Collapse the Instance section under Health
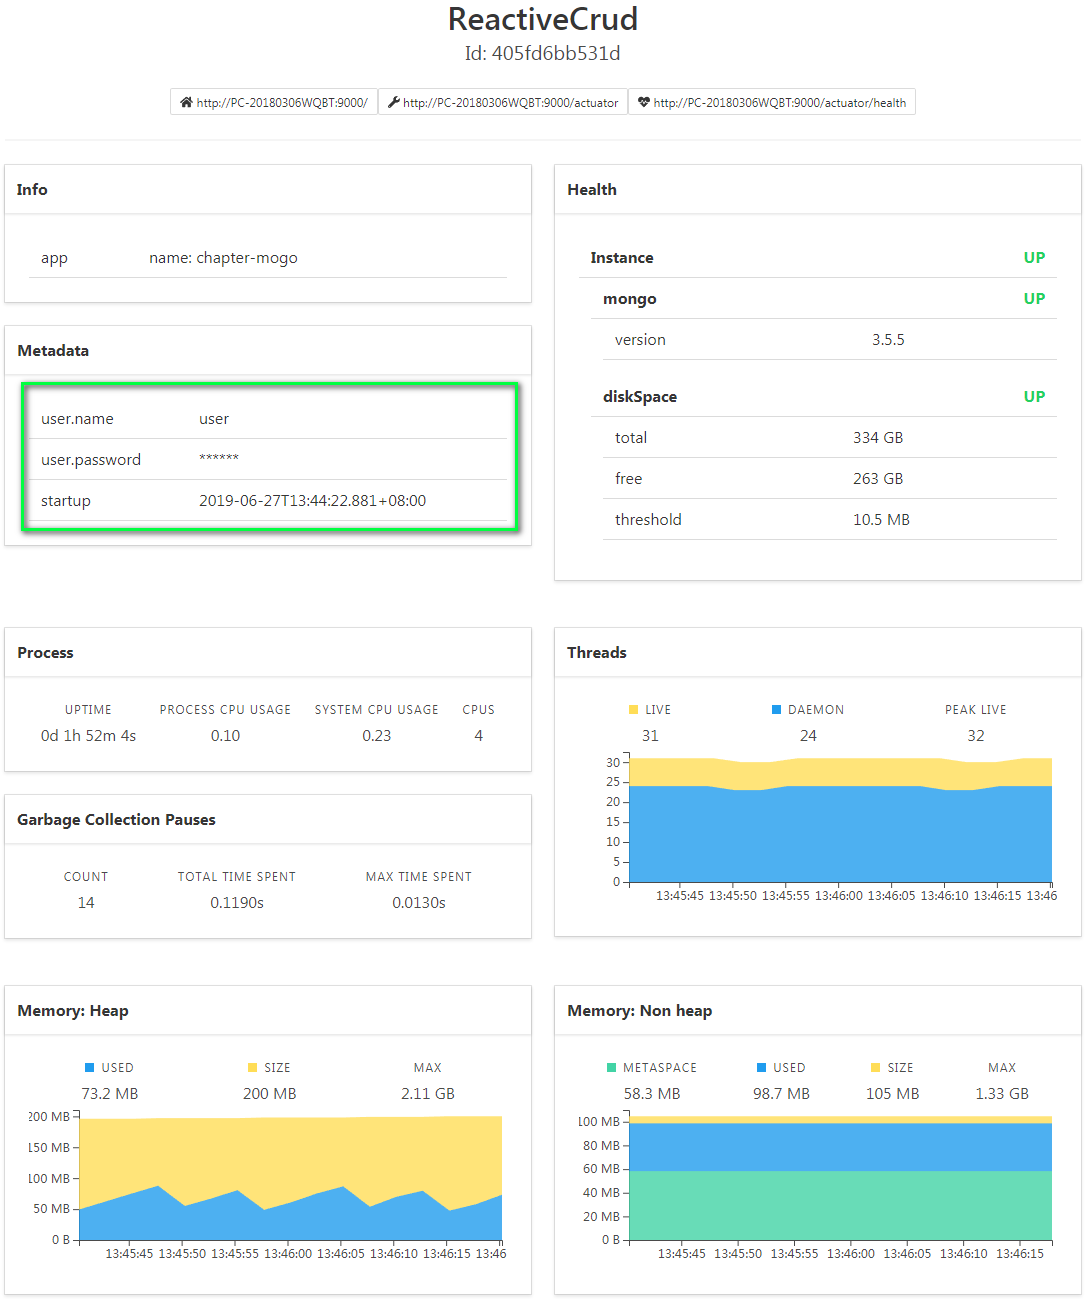This screenshot has height=1299, width=1086. click(x=622, y=257)
